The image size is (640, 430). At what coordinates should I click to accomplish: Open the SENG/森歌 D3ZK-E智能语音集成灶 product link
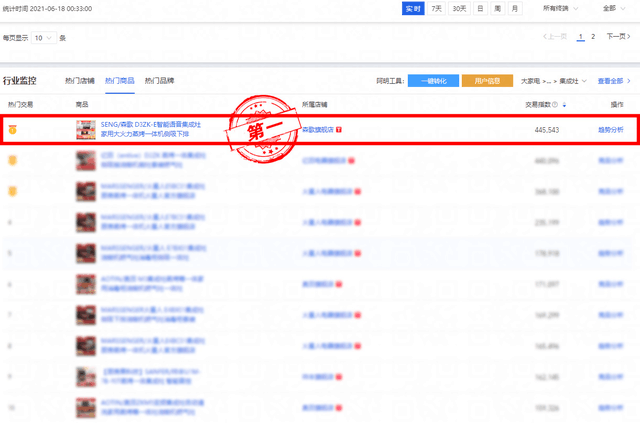point(151,129)
